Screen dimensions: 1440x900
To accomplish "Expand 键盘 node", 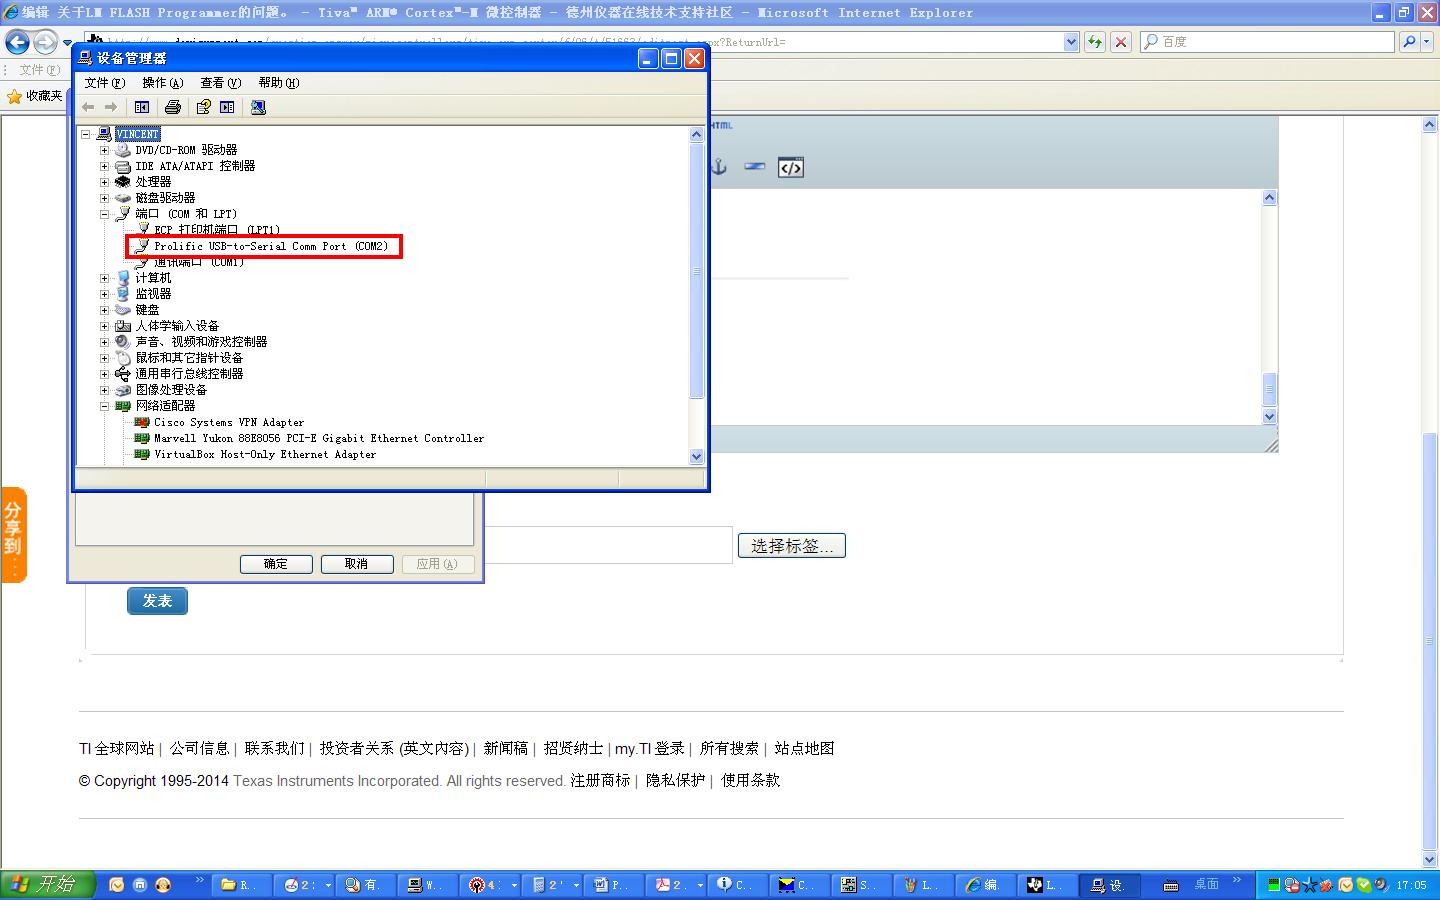I will pyautogui.click(x=104, y=310).
